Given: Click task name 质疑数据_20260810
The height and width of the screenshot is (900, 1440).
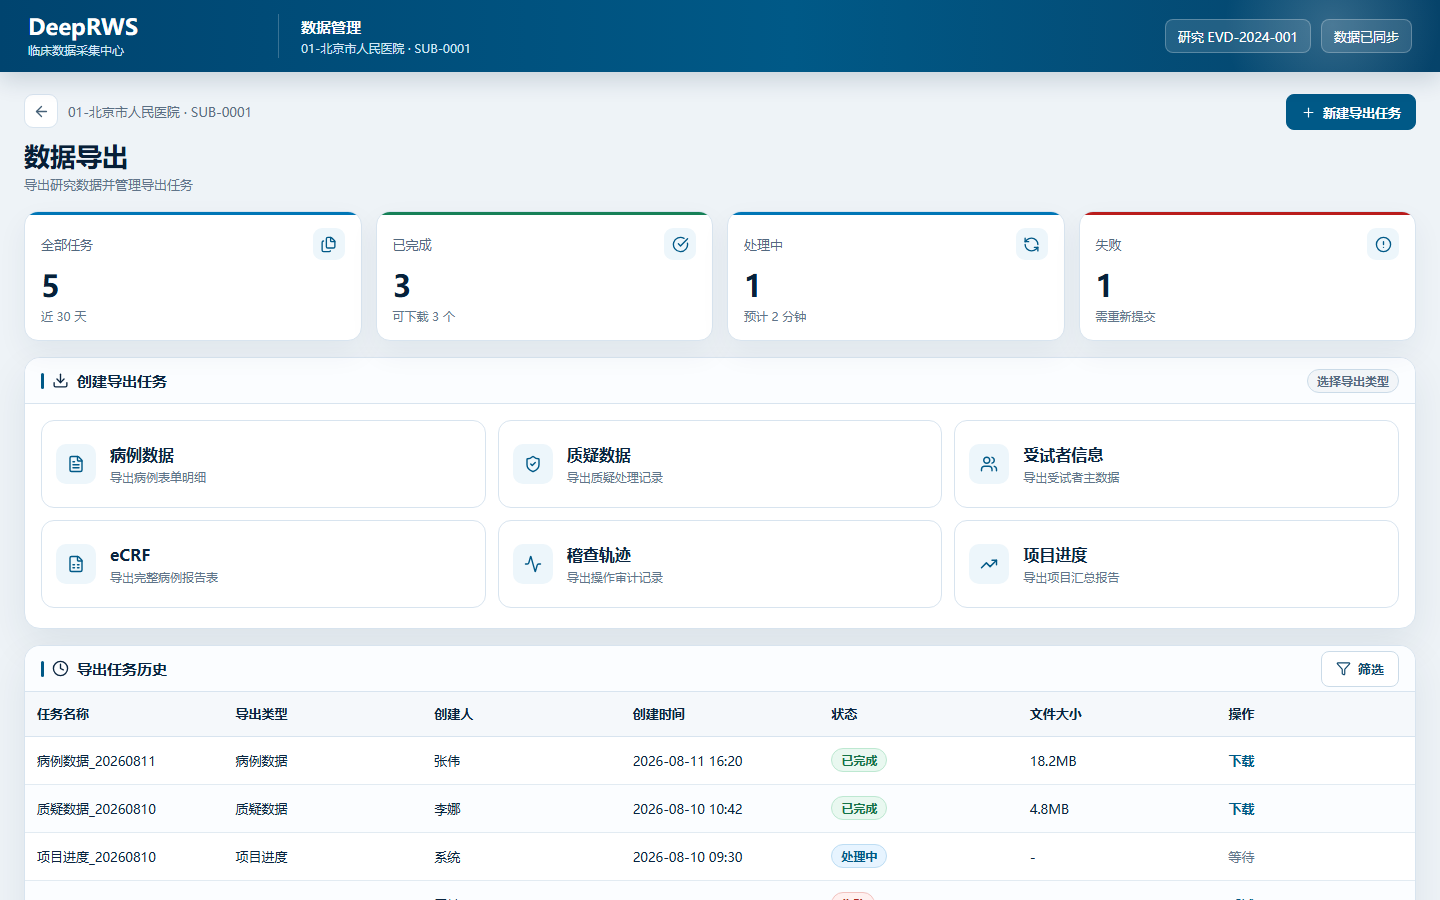Looking at the screenshot, I should (x=96, y=809).
